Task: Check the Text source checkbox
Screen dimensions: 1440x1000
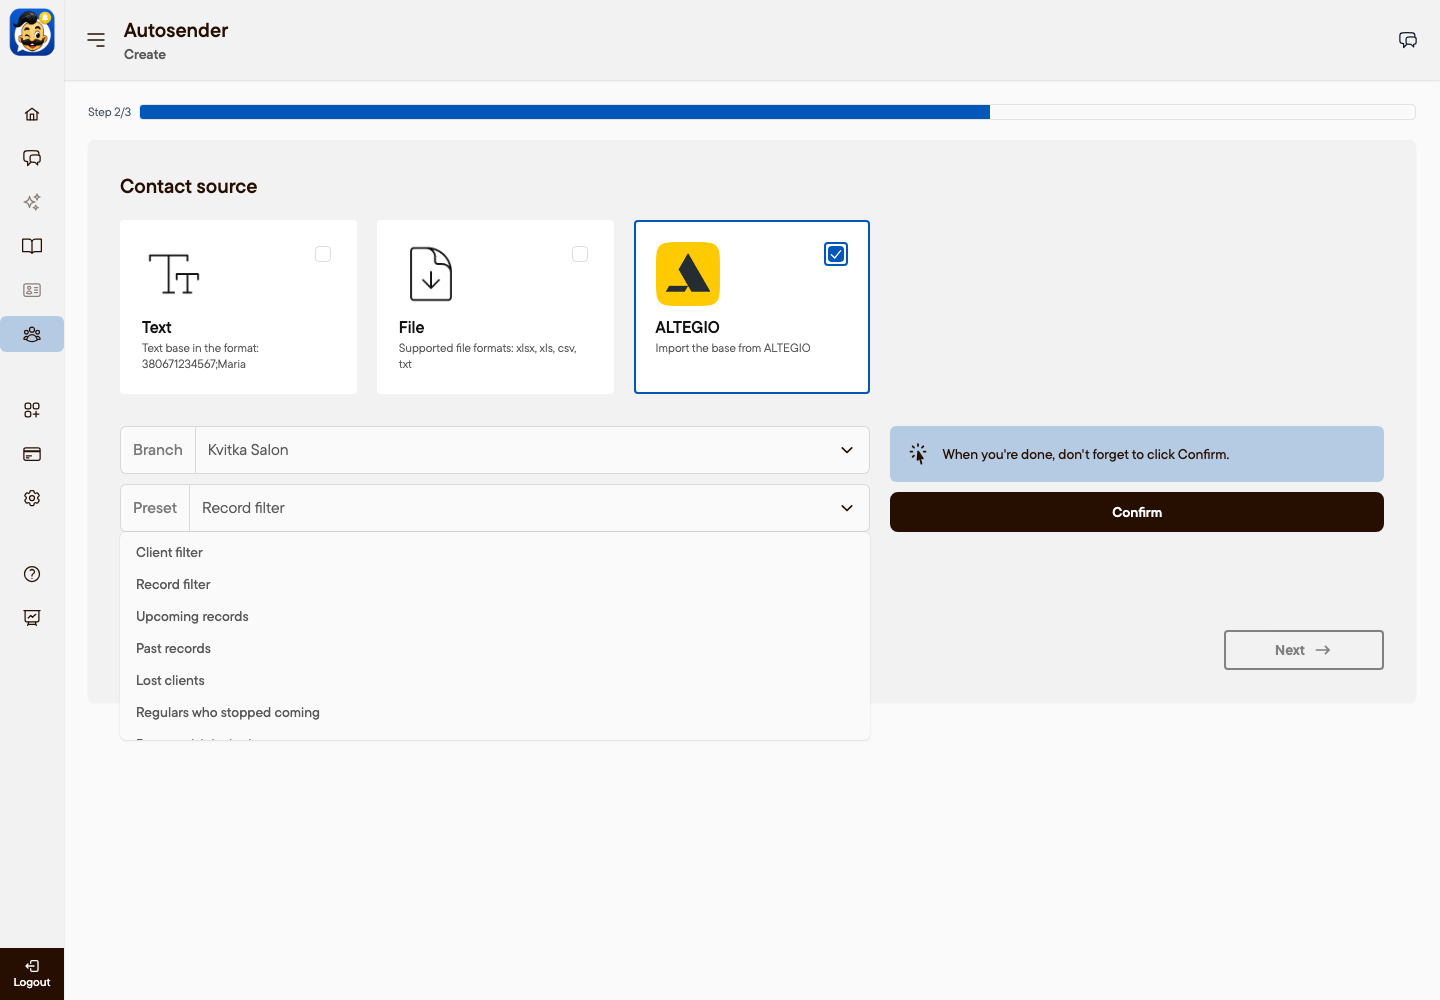Action: coord(323,254)
